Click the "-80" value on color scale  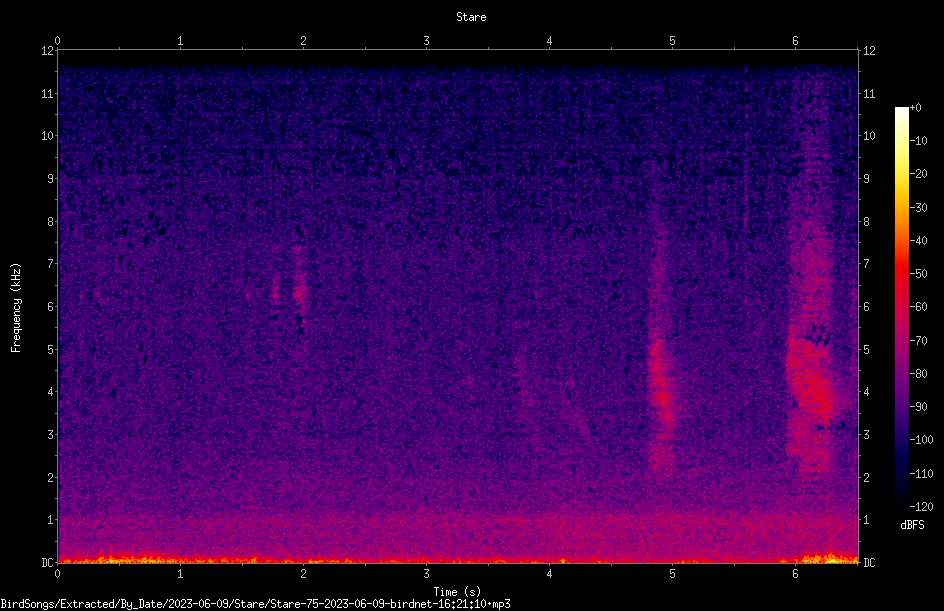pos(918,373)
